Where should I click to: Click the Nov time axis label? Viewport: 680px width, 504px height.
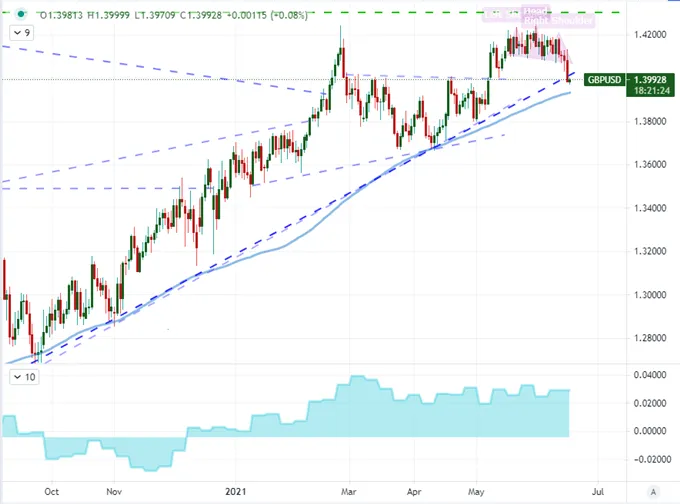pyautogui.click(x=114, y=492)
